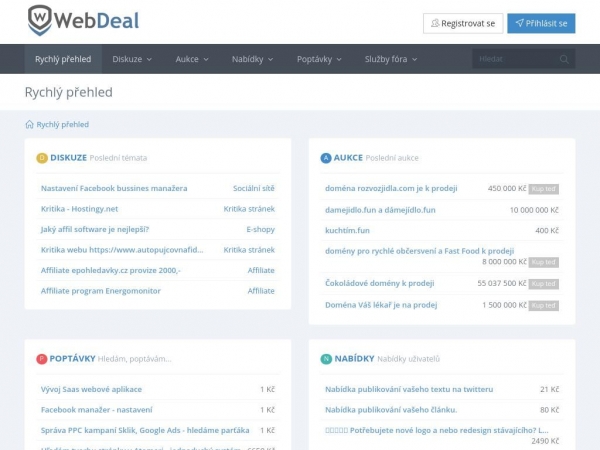Click the green N Nabídky badge icon
Image resolution: width=600 pixels, height=450 pixels.
click(326, 359)
